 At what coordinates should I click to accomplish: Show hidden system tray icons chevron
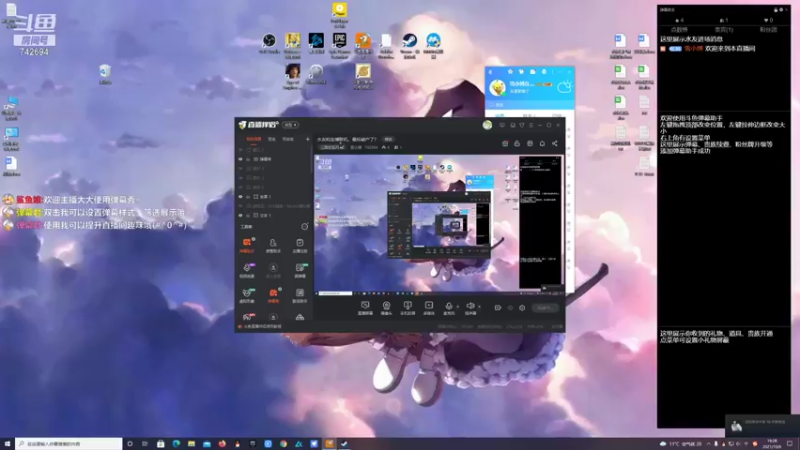tap(708, 444)
